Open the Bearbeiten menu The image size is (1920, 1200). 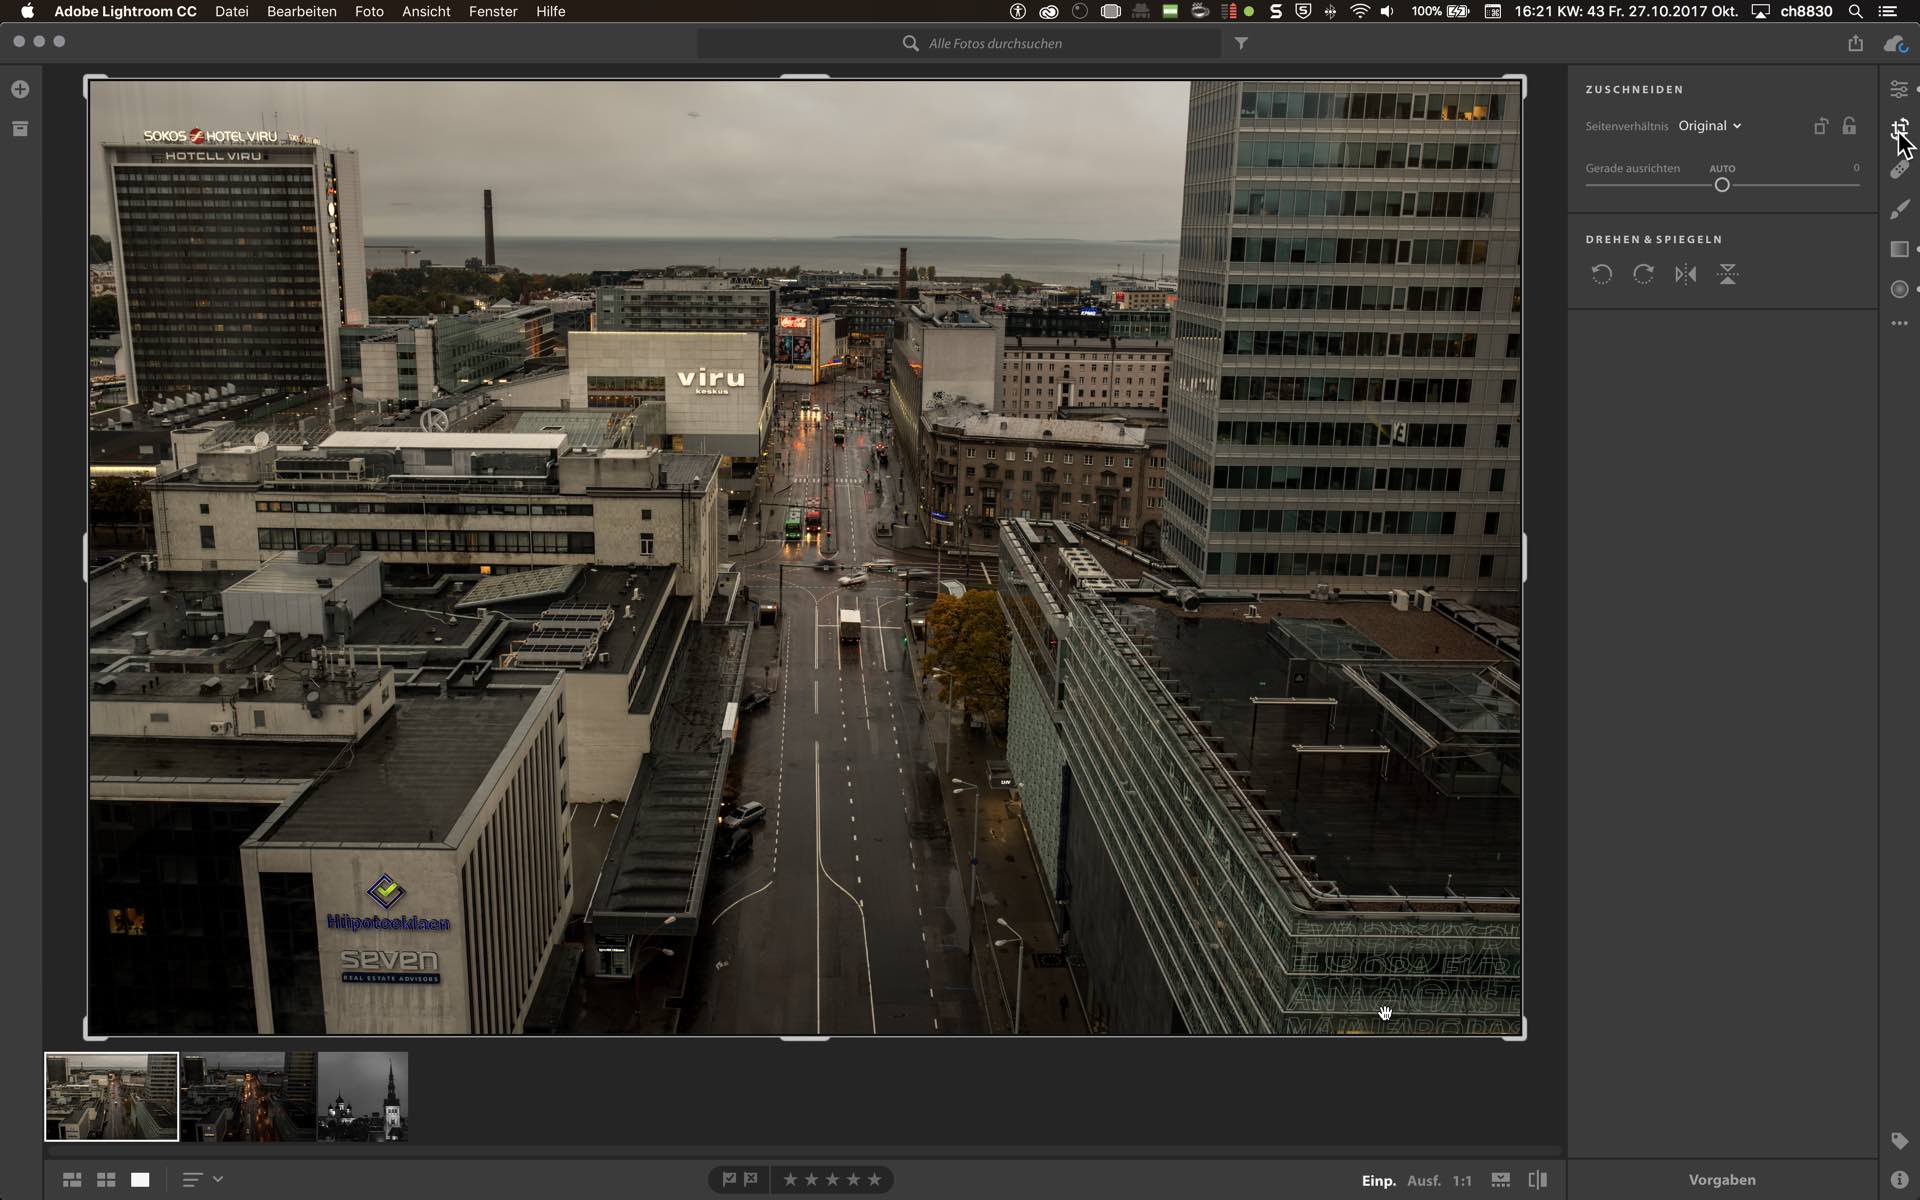coord(301,11)
